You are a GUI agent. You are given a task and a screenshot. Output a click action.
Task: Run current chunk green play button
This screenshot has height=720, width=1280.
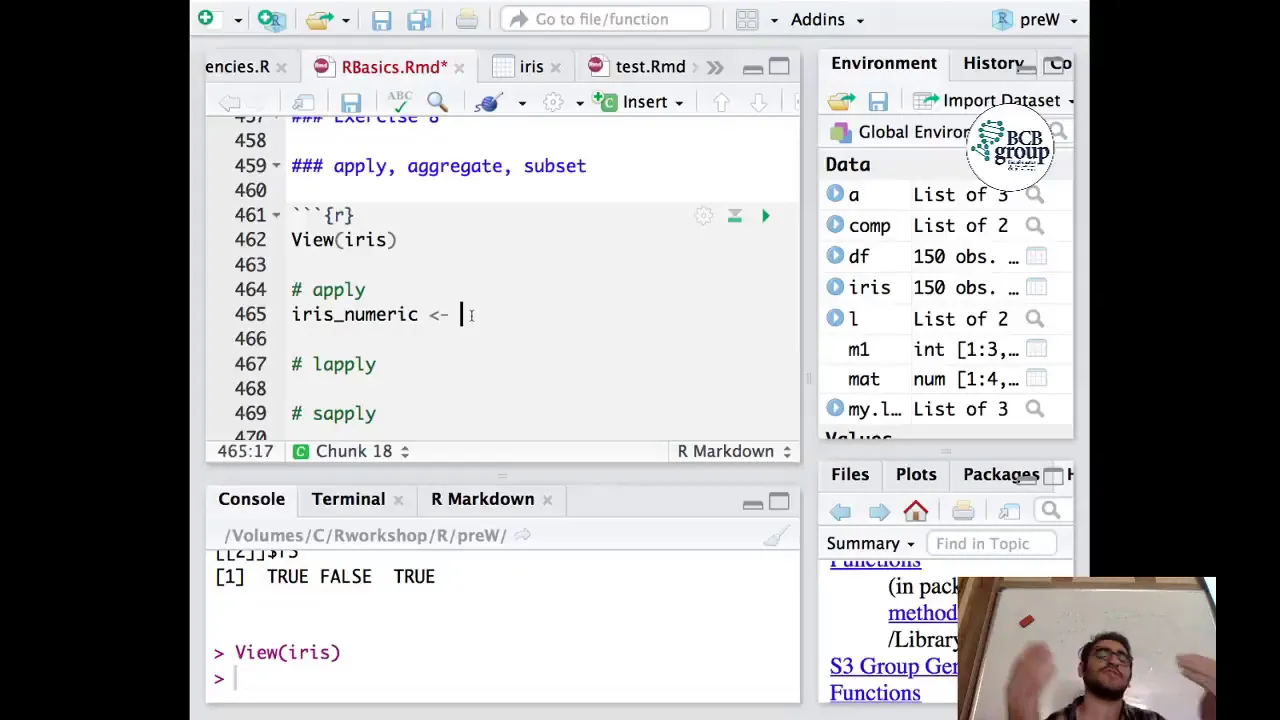pyautogui.click(x=766, y=216)
